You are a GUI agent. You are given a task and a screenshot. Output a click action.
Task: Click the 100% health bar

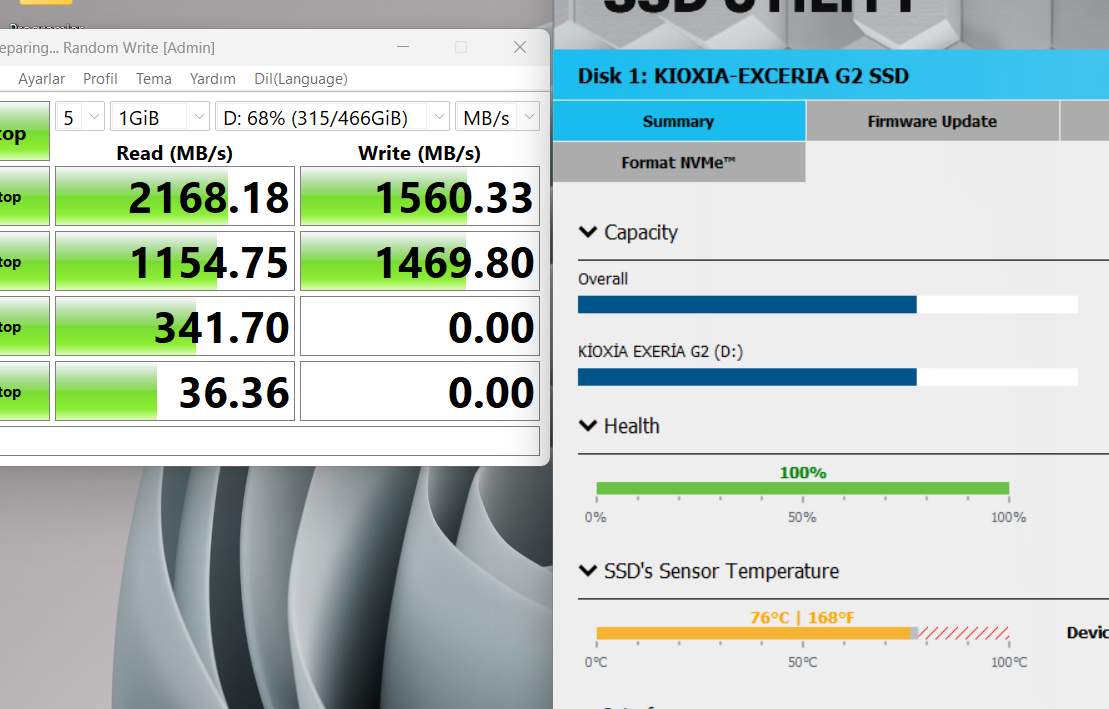click(x=803, y=488)
